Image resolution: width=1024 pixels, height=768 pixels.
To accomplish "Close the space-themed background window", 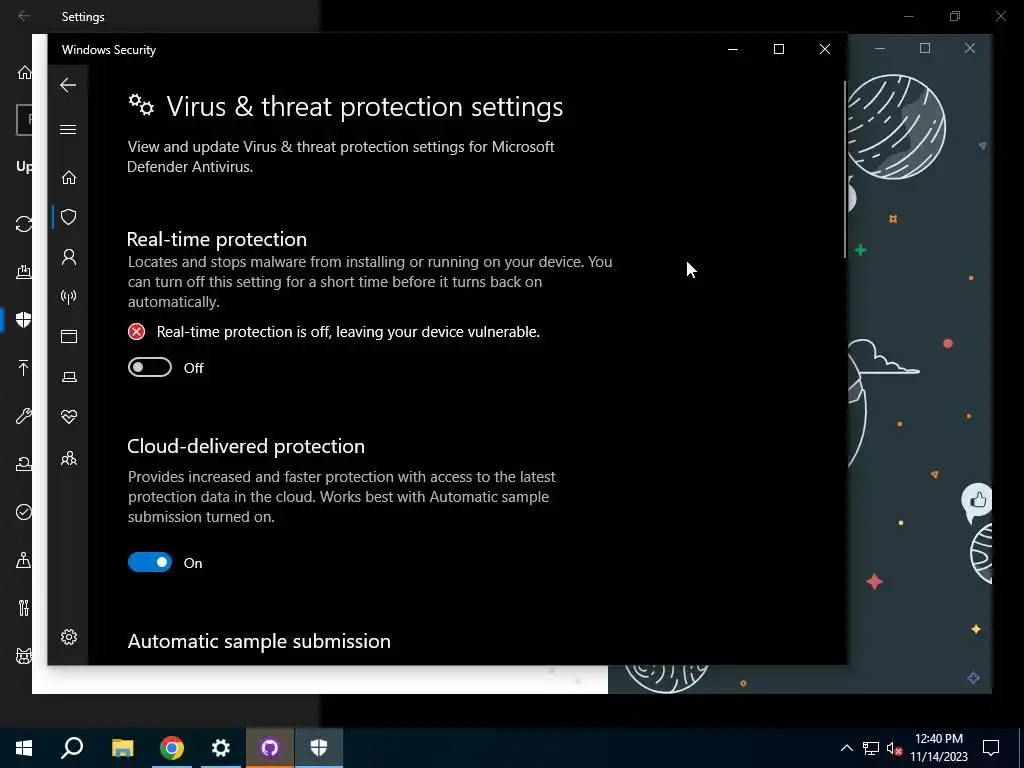I will tap(970, 48).
